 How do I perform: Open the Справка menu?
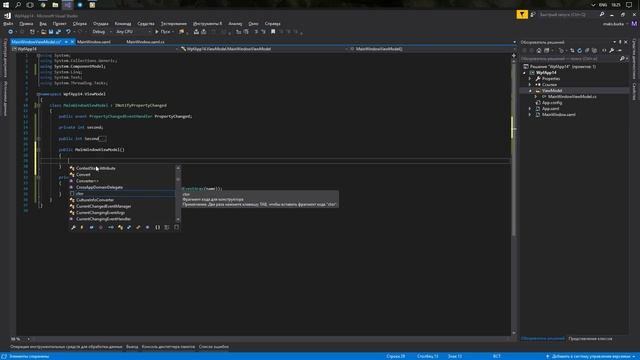(x=273, y=24)
